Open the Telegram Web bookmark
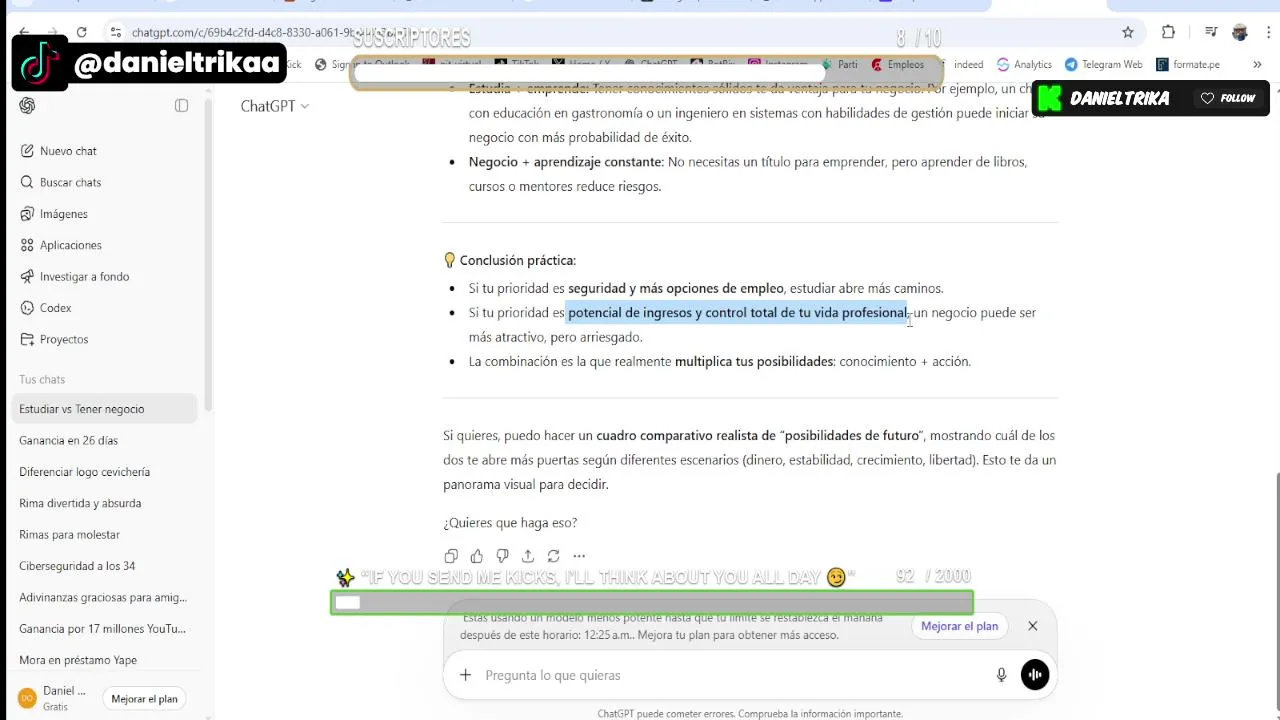Screen dimensions: 1280x720 click(x=1104, y=64)
